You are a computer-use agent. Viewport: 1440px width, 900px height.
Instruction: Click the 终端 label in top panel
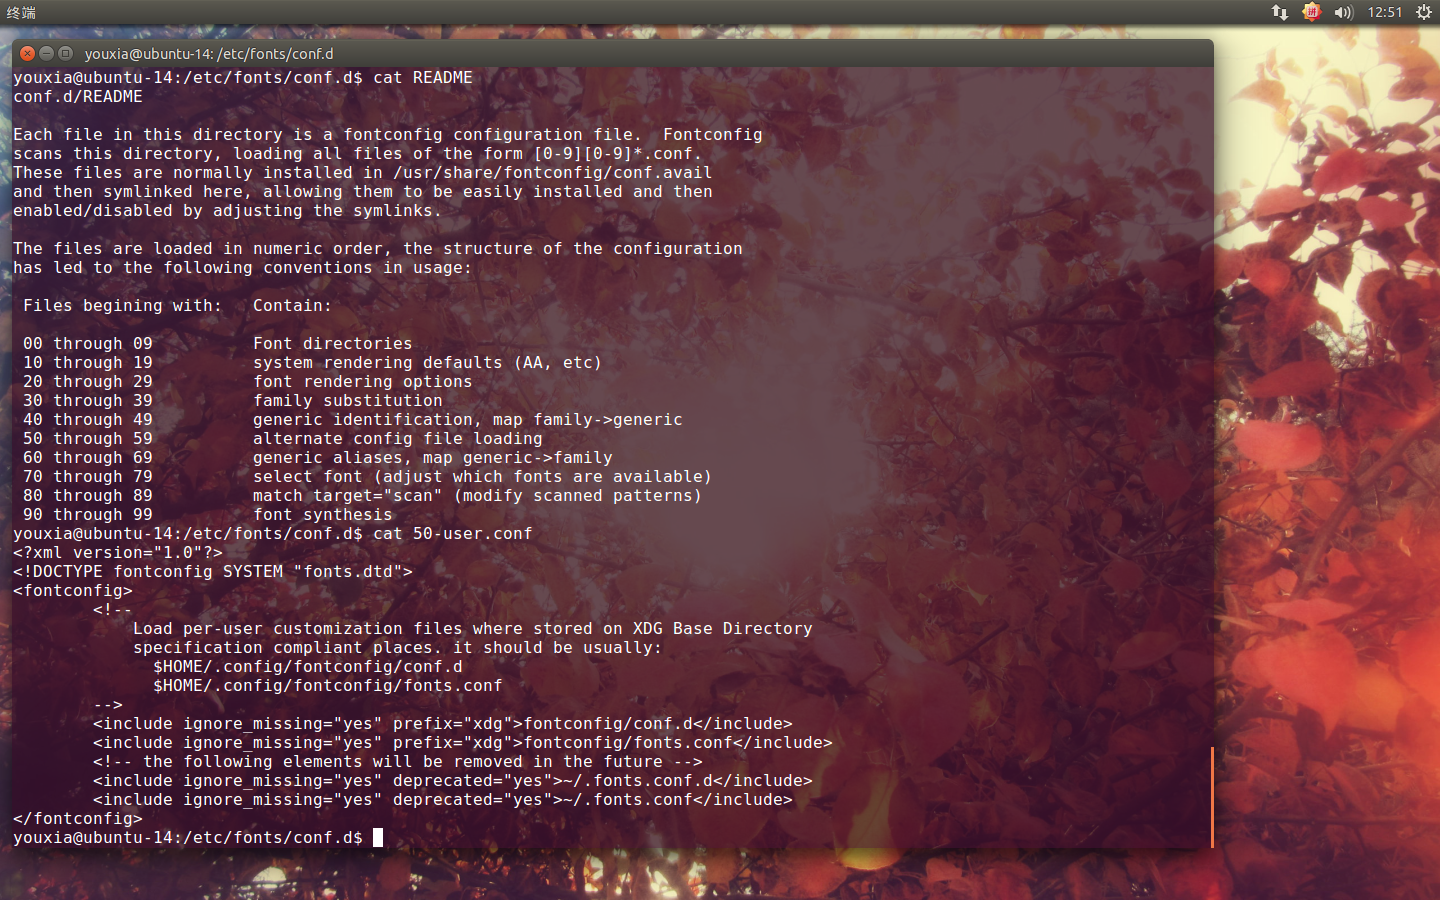(x=21, y=12)
